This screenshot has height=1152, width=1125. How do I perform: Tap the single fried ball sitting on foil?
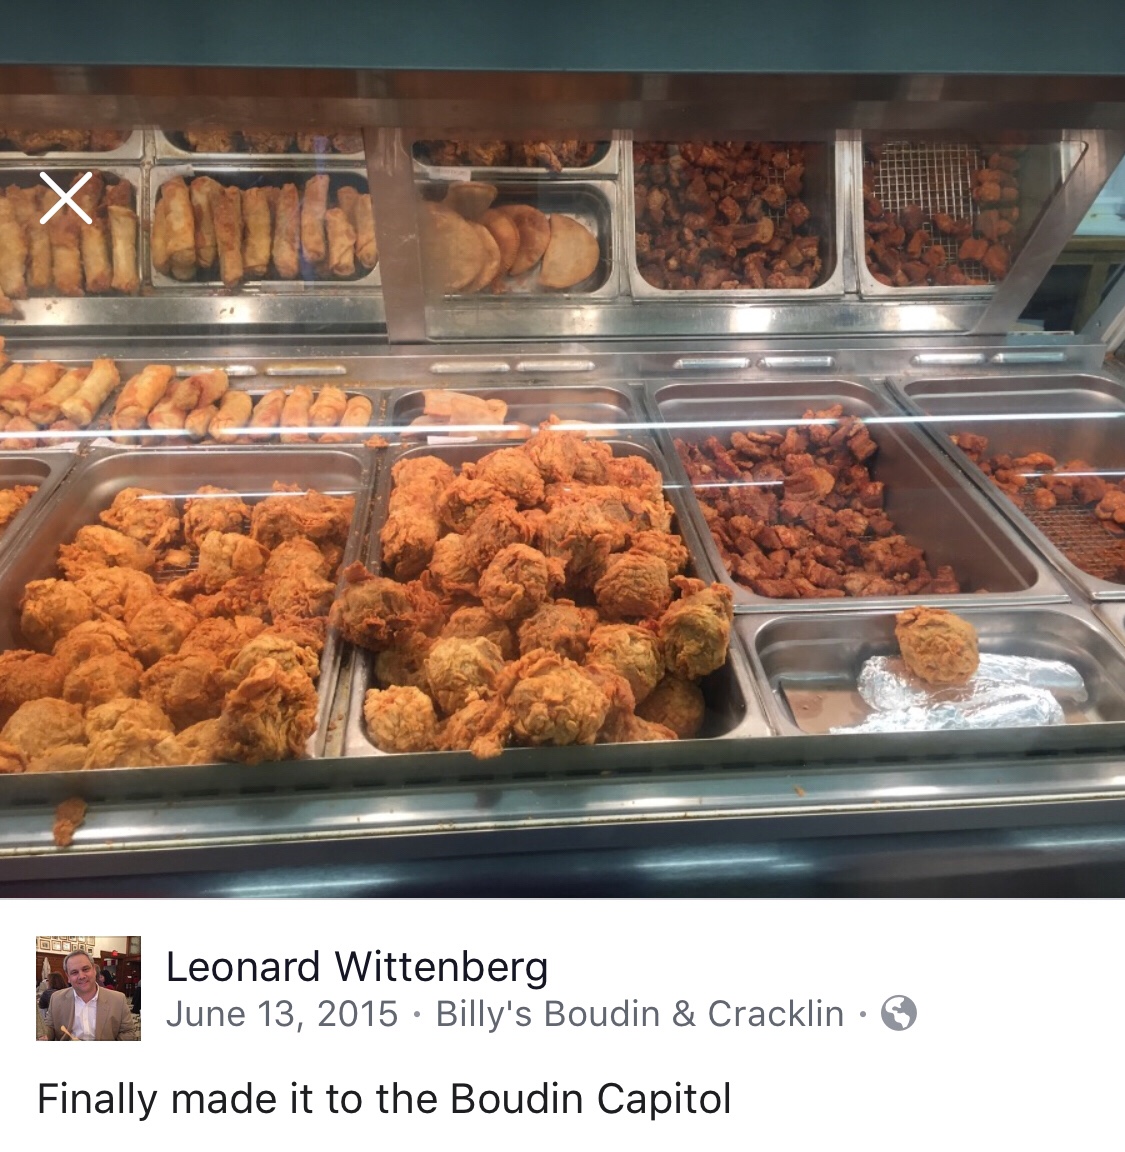click(x=937, y=645)
